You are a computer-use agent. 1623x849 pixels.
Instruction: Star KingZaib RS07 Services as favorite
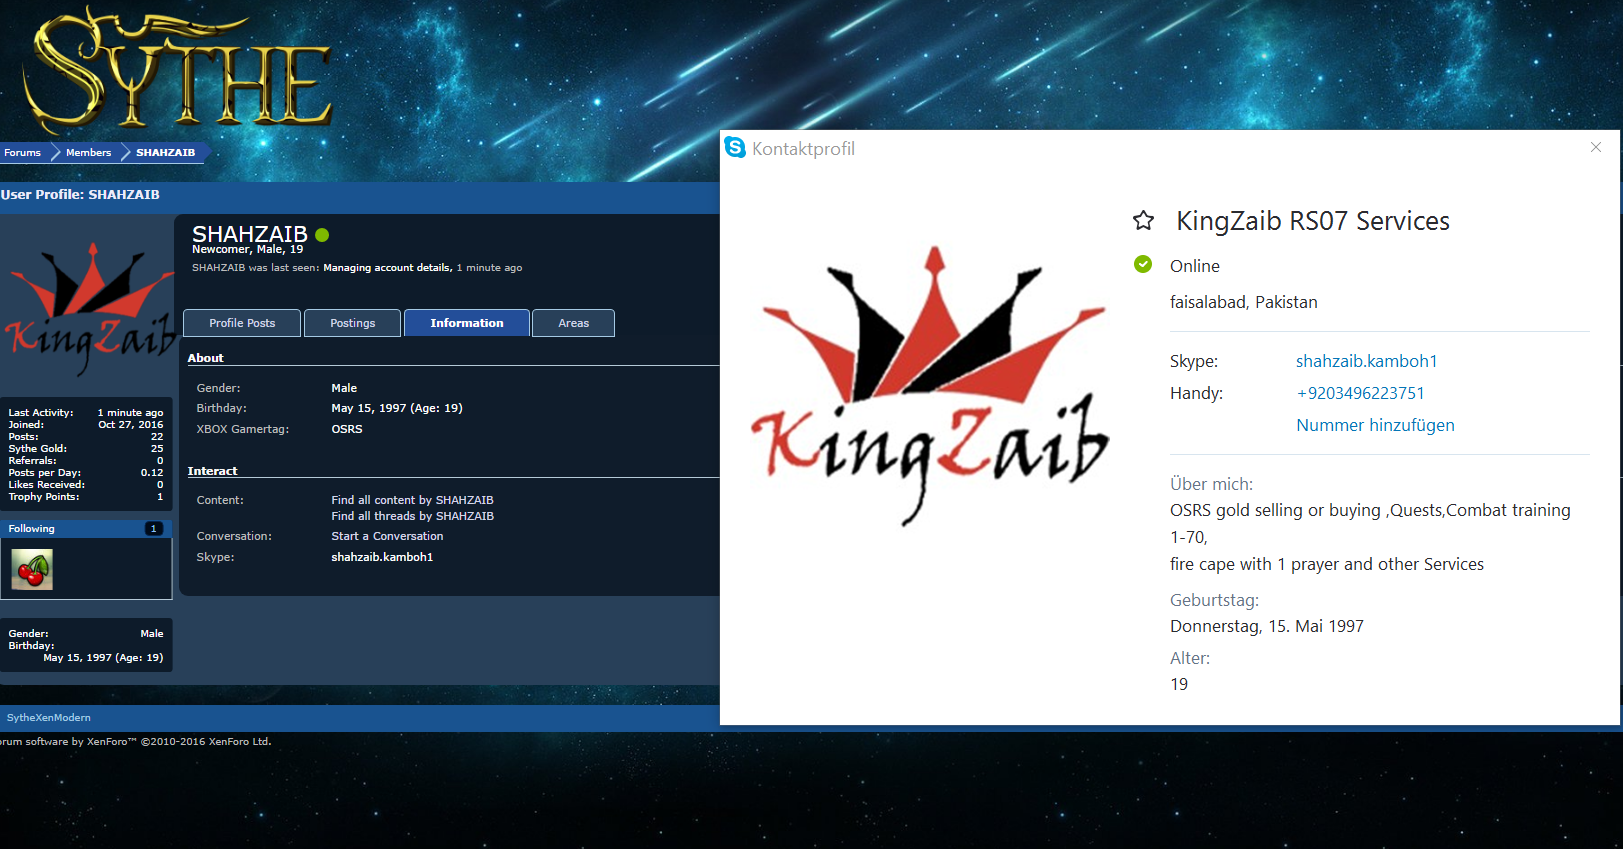tap(1143, 221)
